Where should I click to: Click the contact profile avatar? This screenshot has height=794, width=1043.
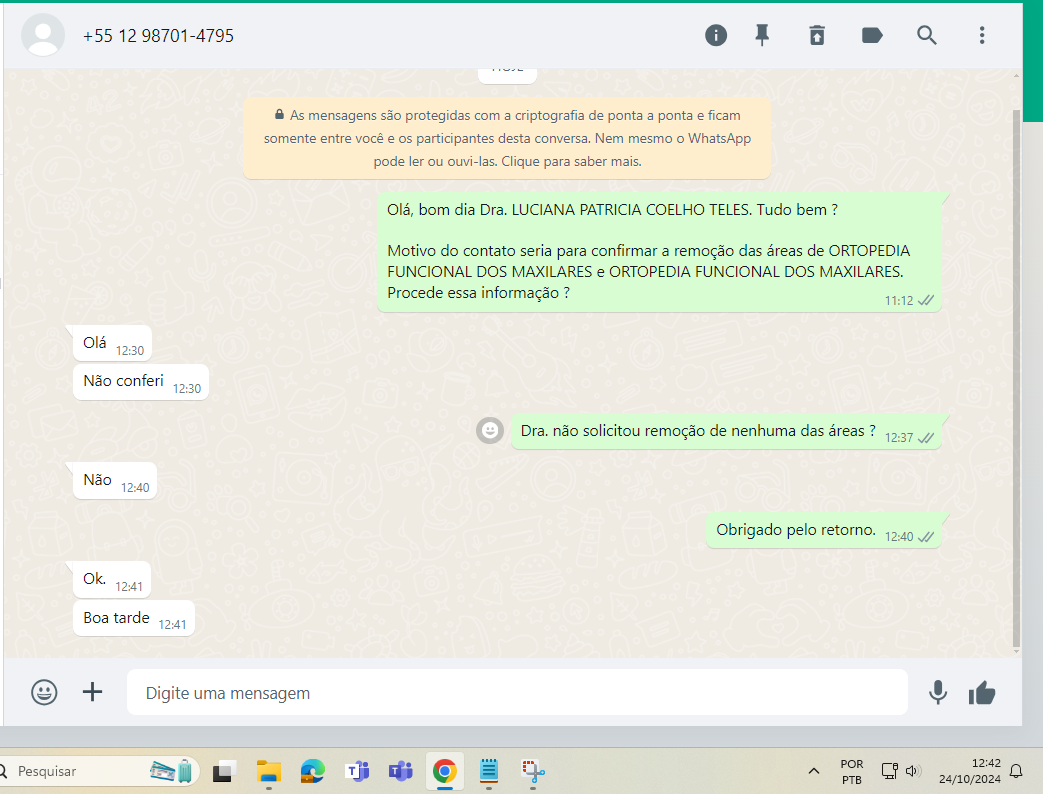[x=43, y=35]
